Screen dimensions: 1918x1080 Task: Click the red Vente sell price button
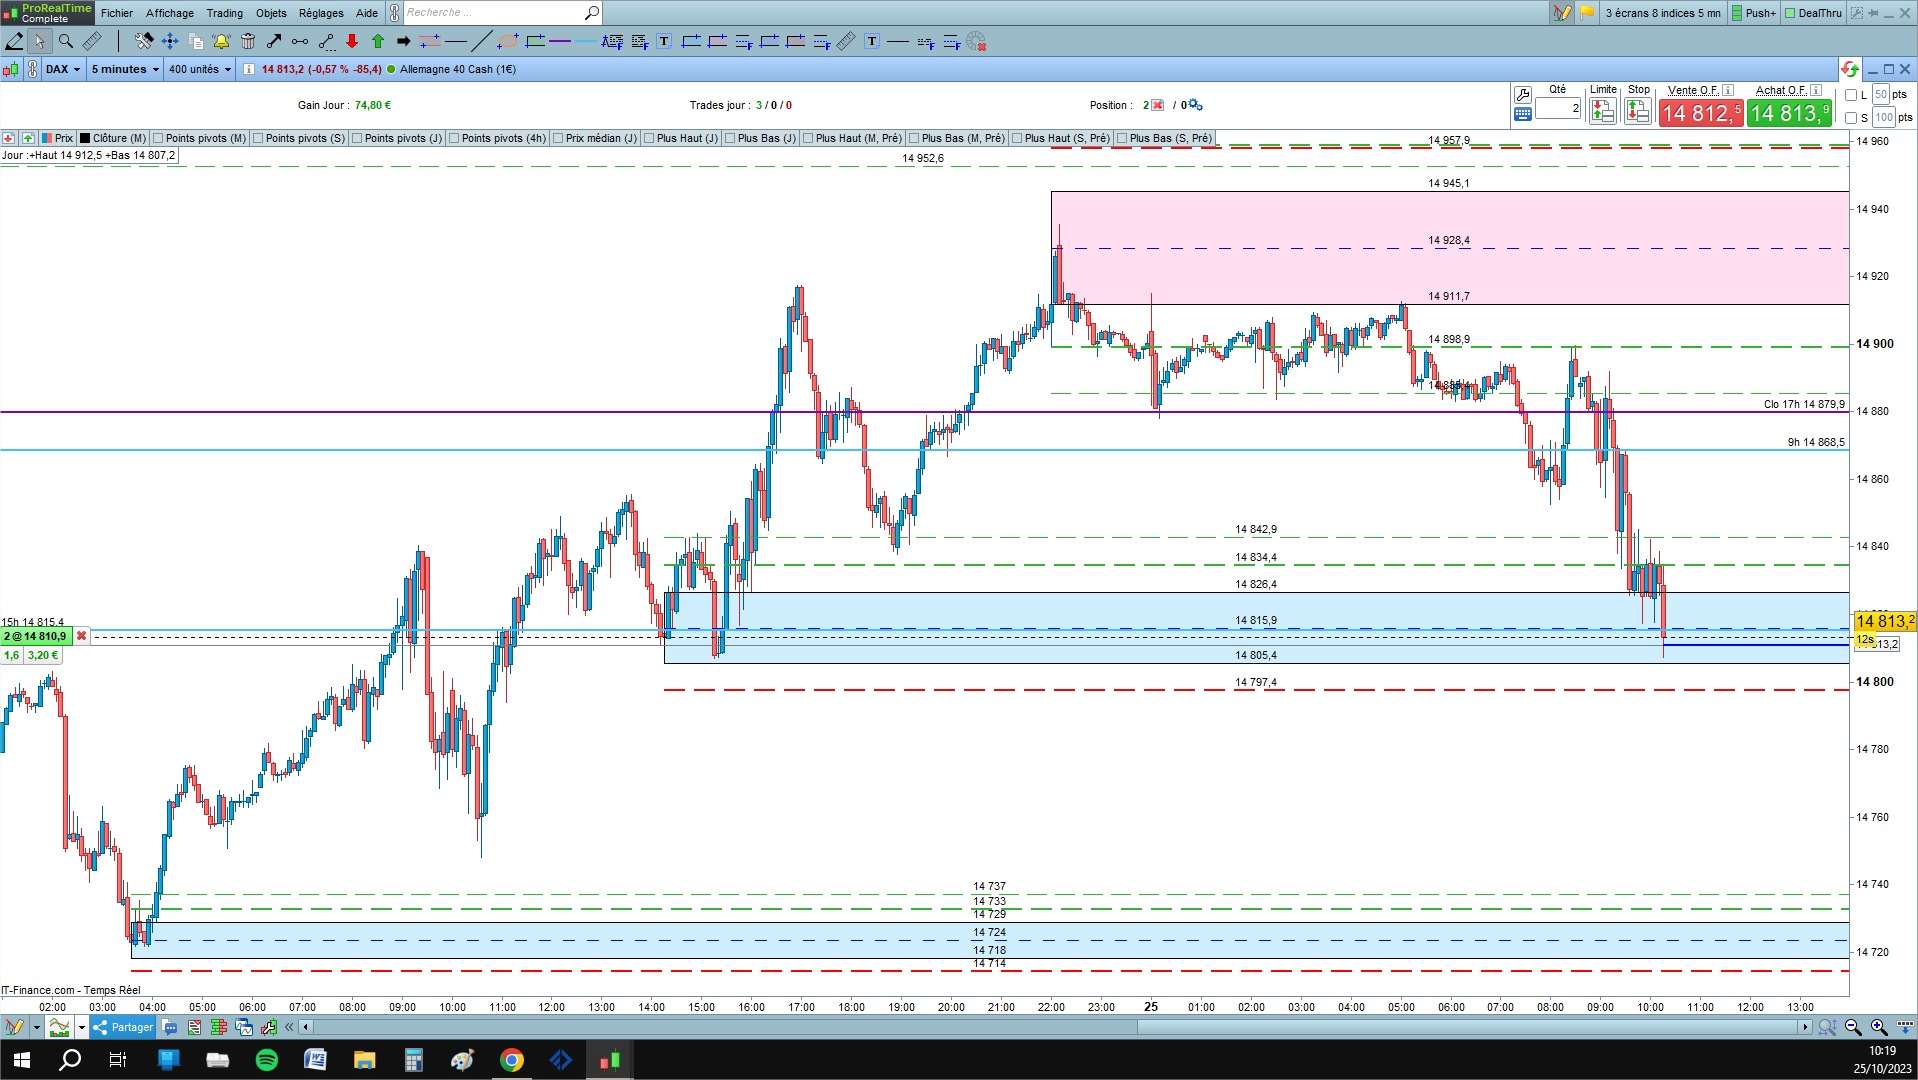[1700, 113]
